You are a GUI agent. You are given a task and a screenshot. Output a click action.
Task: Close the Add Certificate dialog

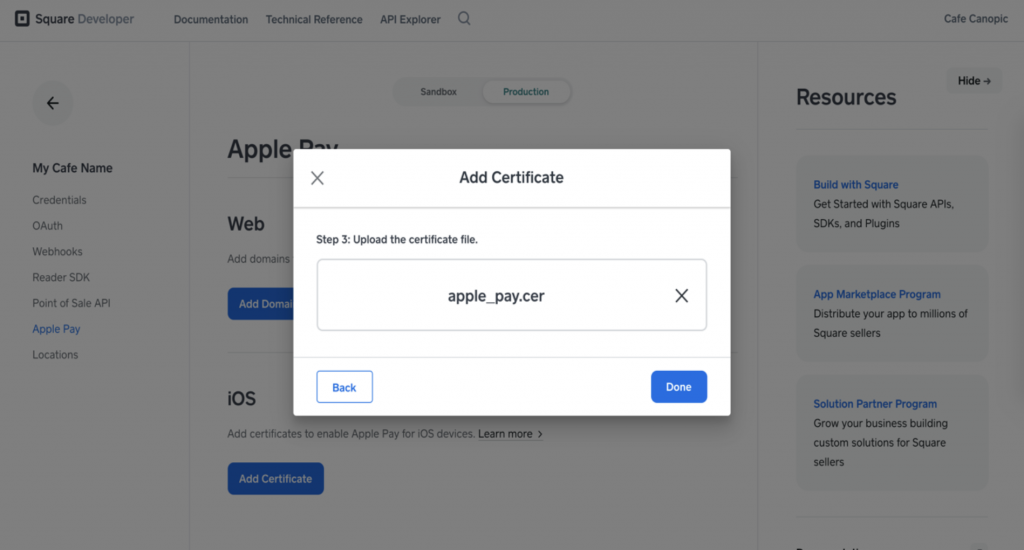click(317, 178)
